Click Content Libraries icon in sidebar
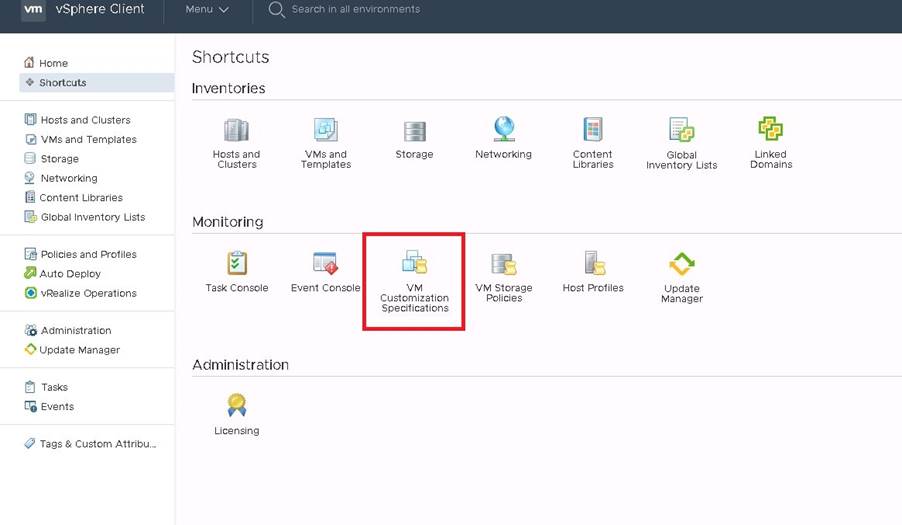Image resolution: width=902 pixels, height=525 pixels. point(30,197)
